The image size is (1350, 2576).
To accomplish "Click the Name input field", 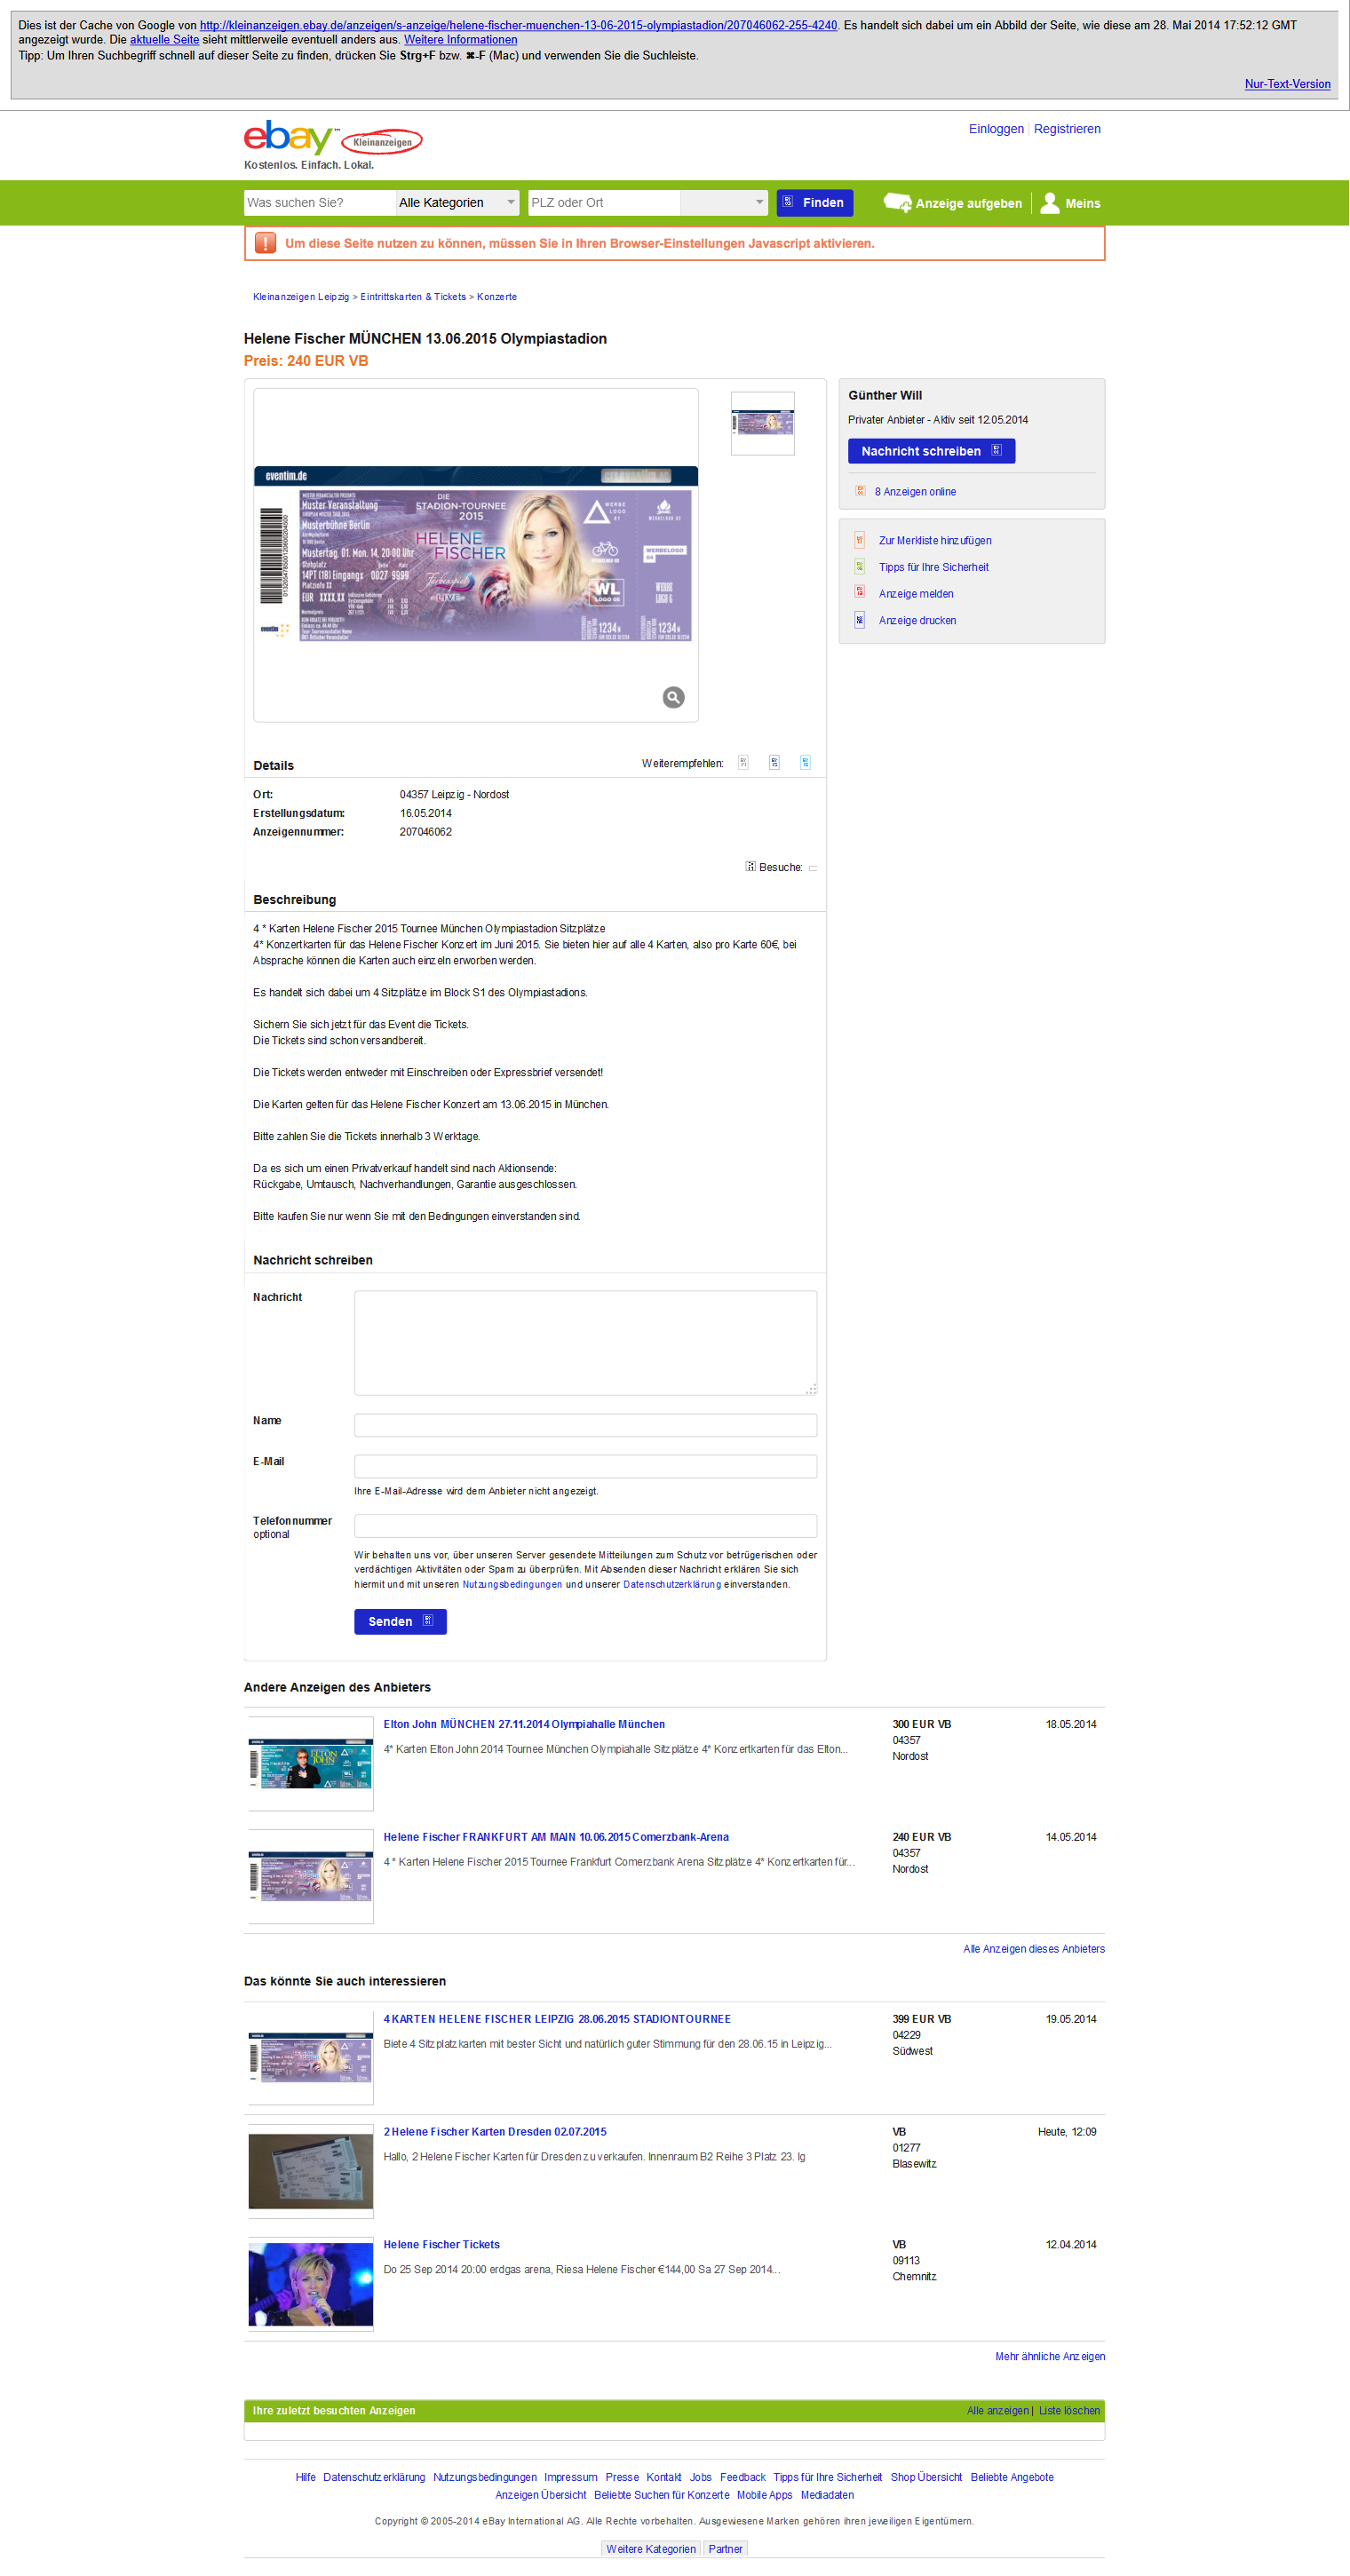I will pyautogui.click(x=585, y=1426).
